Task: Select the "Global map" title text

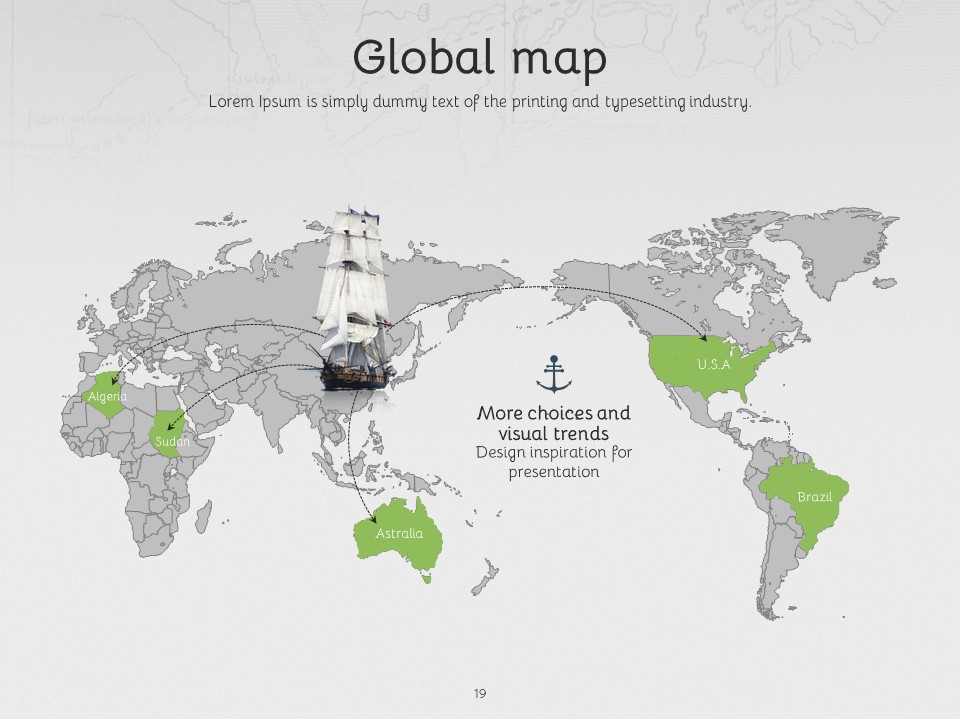Action: tap(479, 57)
